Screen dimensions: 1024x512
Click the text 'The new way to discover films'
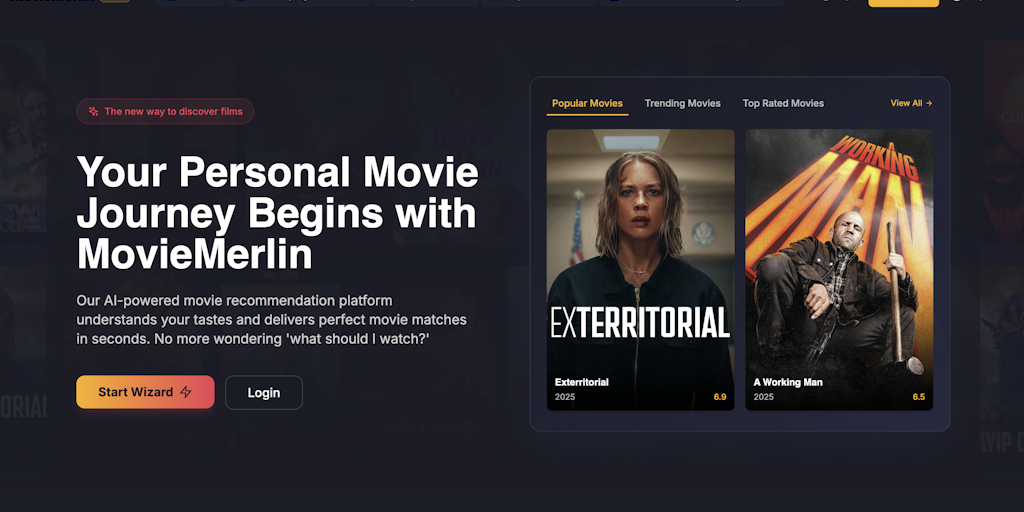tap(174, 111)
